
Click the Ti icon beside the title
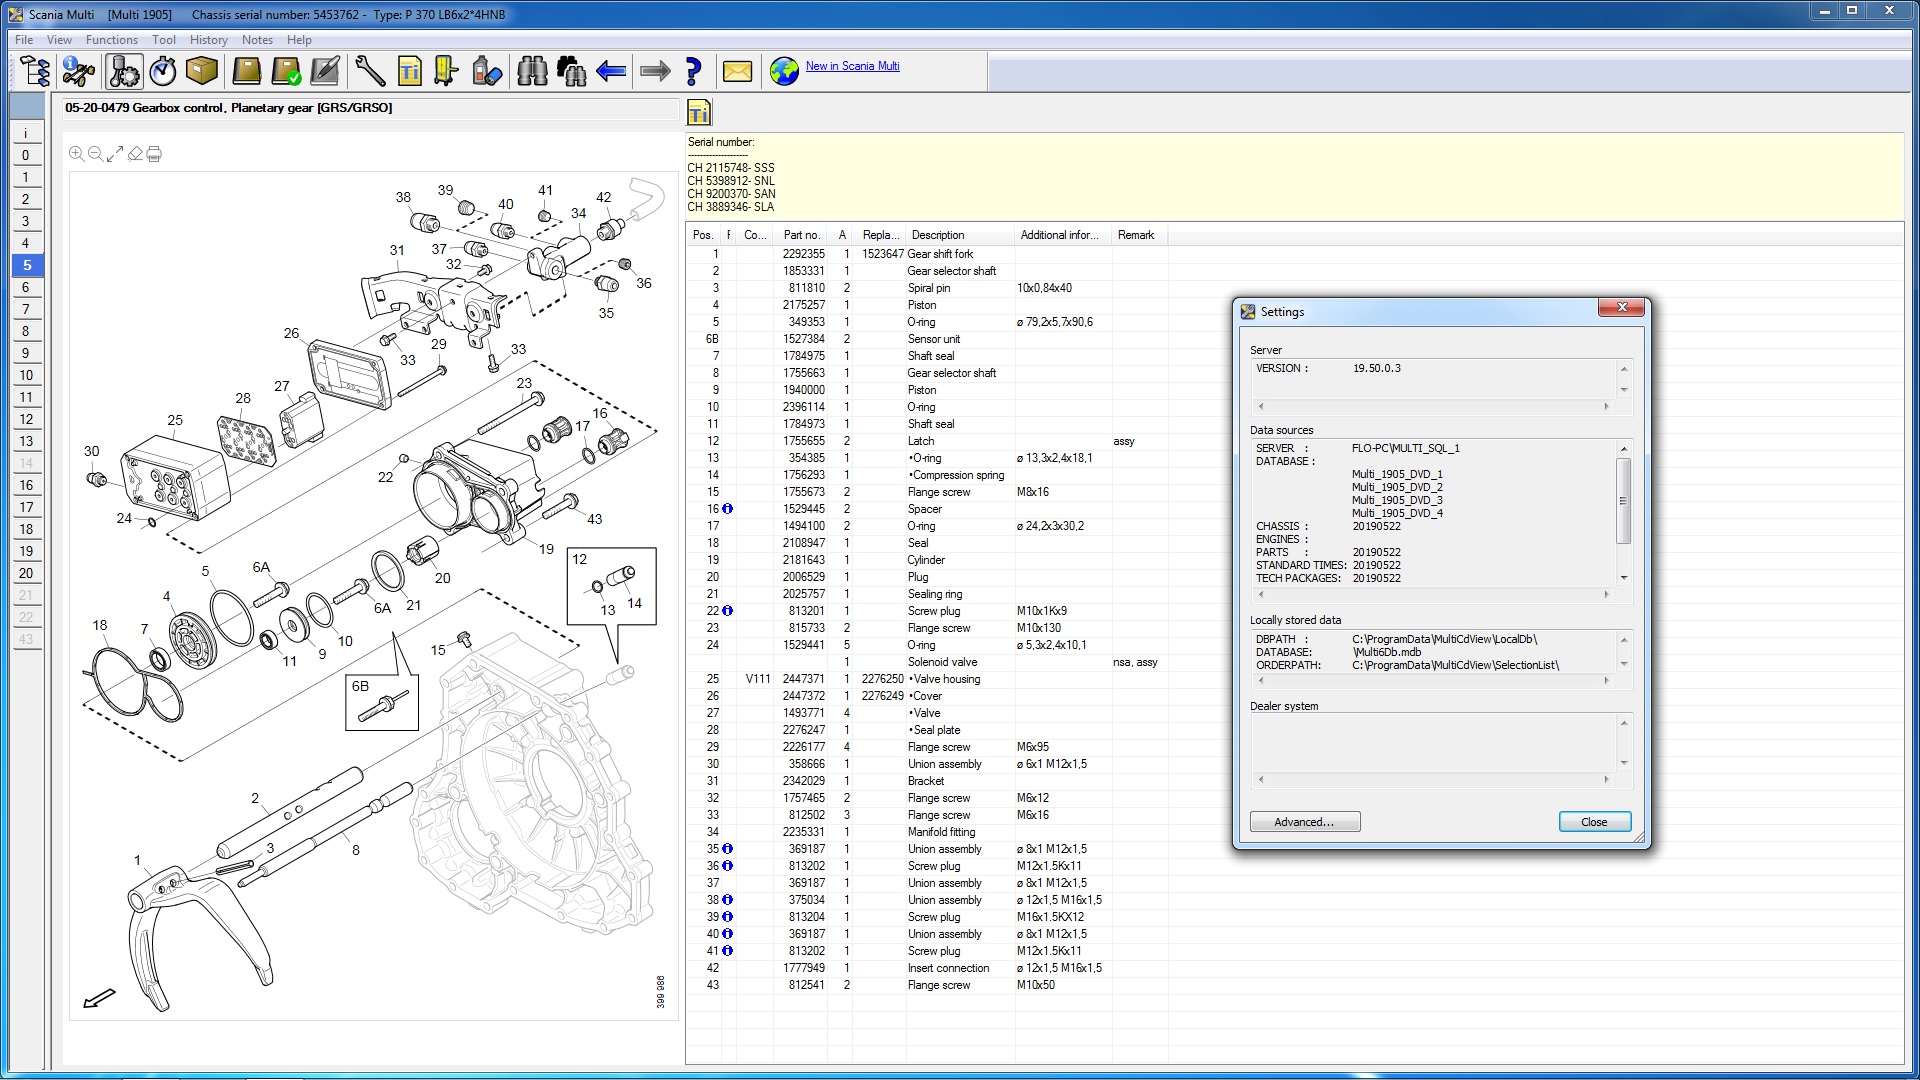[699, 112]
